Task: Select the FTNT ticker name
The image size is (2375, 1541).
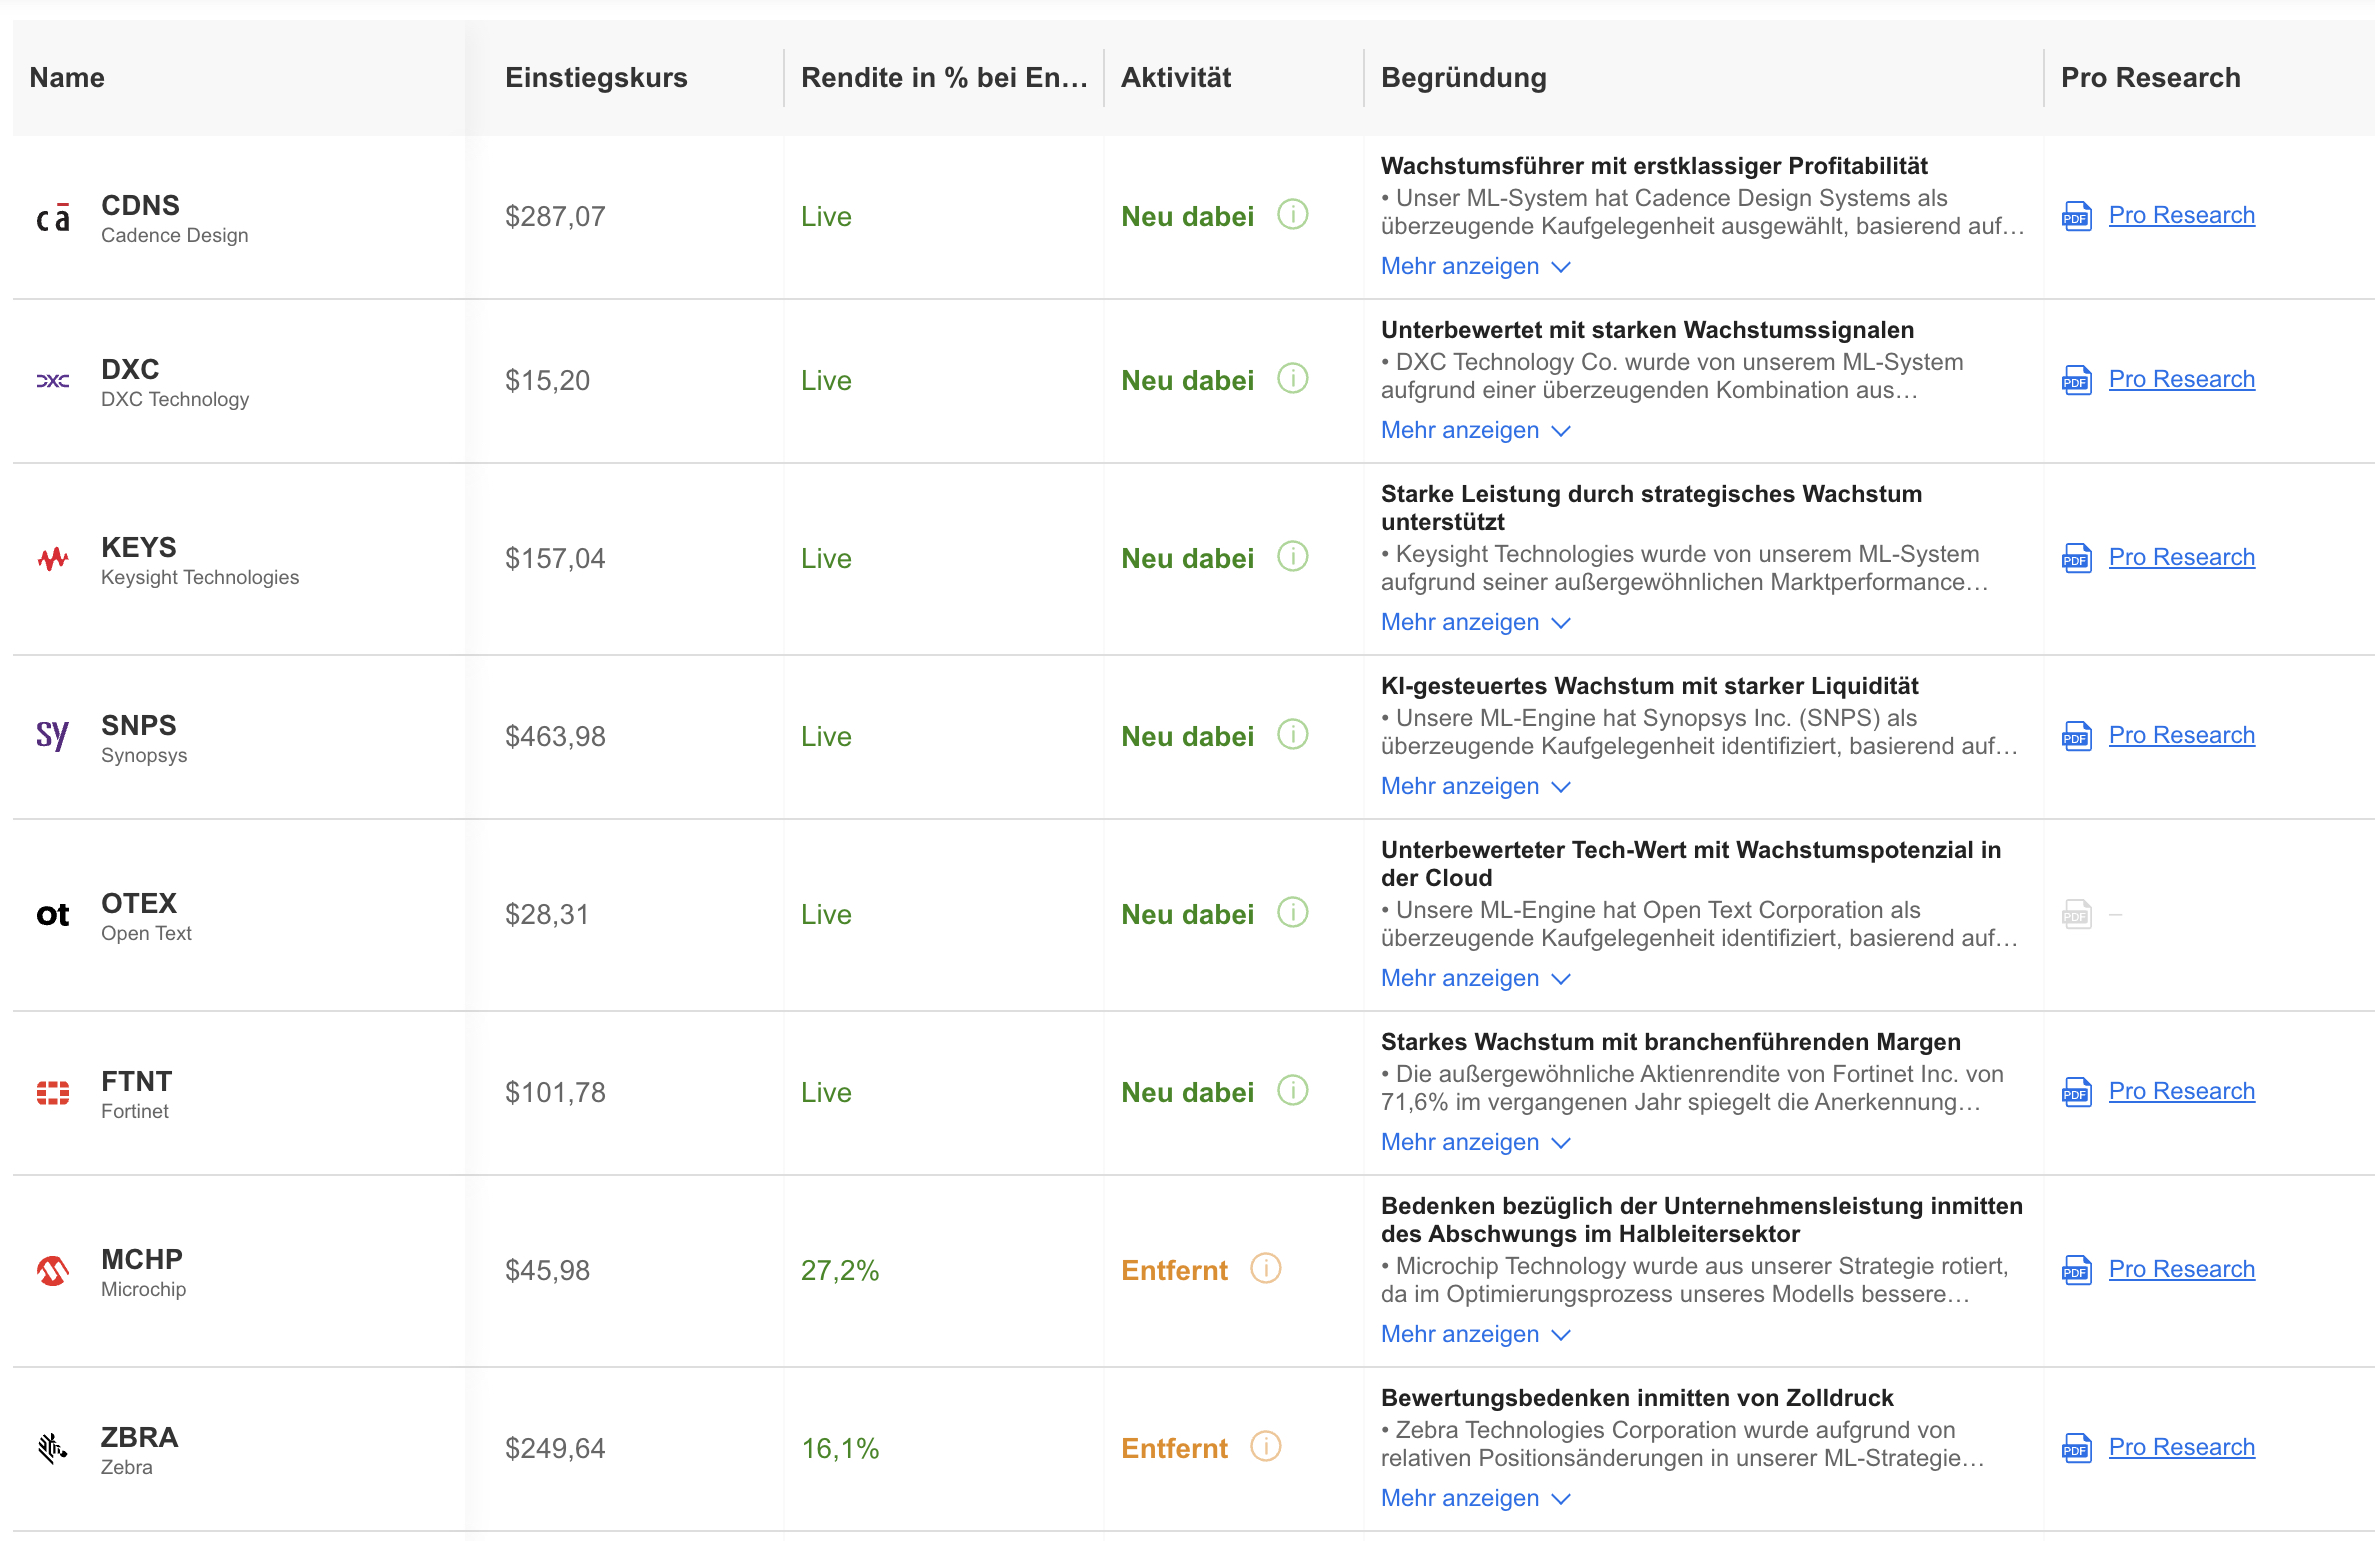Action: click(x=137, y=1081)
